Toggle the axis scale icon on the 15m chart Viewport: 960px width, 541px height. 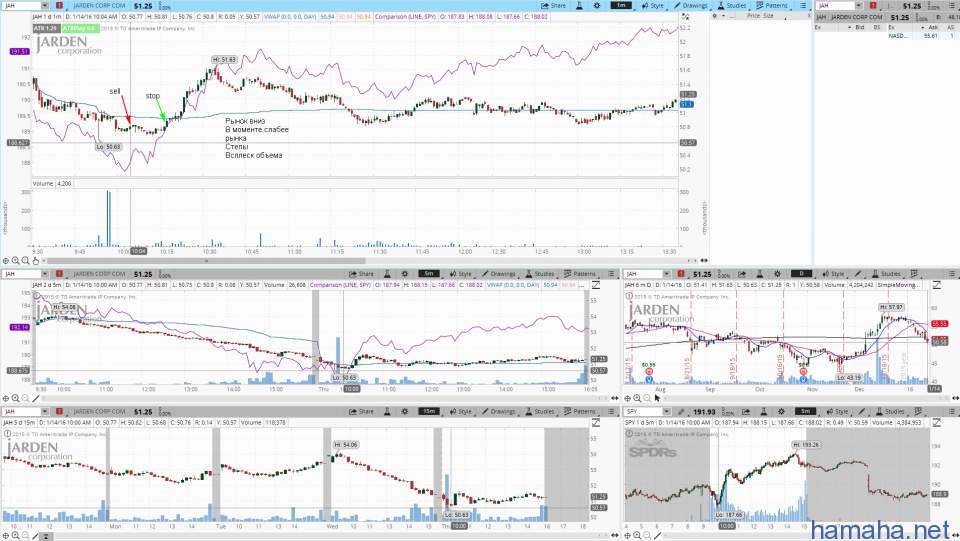click(595, 423)
